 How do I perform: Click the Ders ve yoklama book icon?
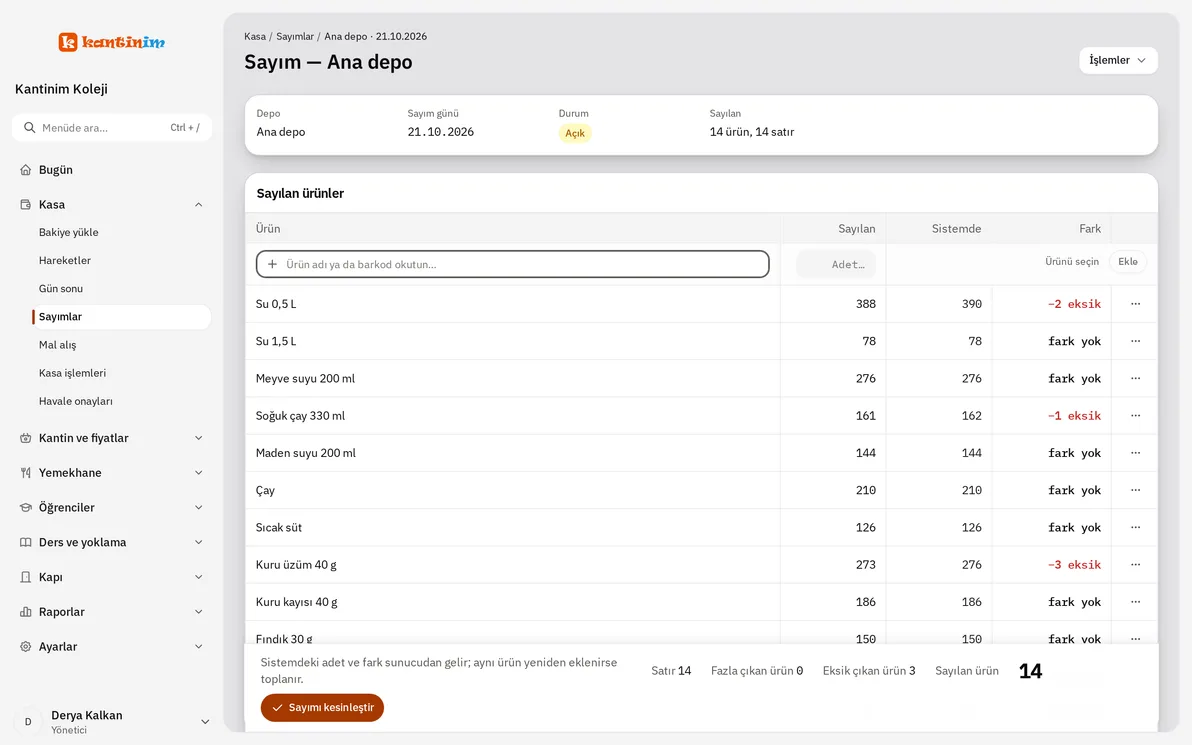[26, 543]
